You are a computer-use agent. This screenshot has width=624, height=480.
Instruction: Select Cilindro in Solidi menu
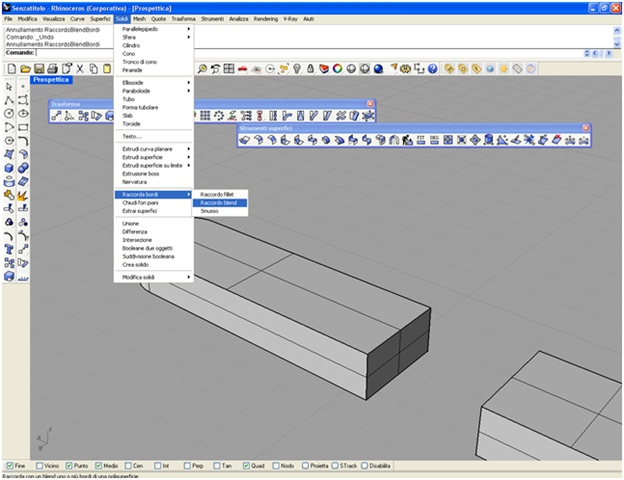[x=154, y=46]
